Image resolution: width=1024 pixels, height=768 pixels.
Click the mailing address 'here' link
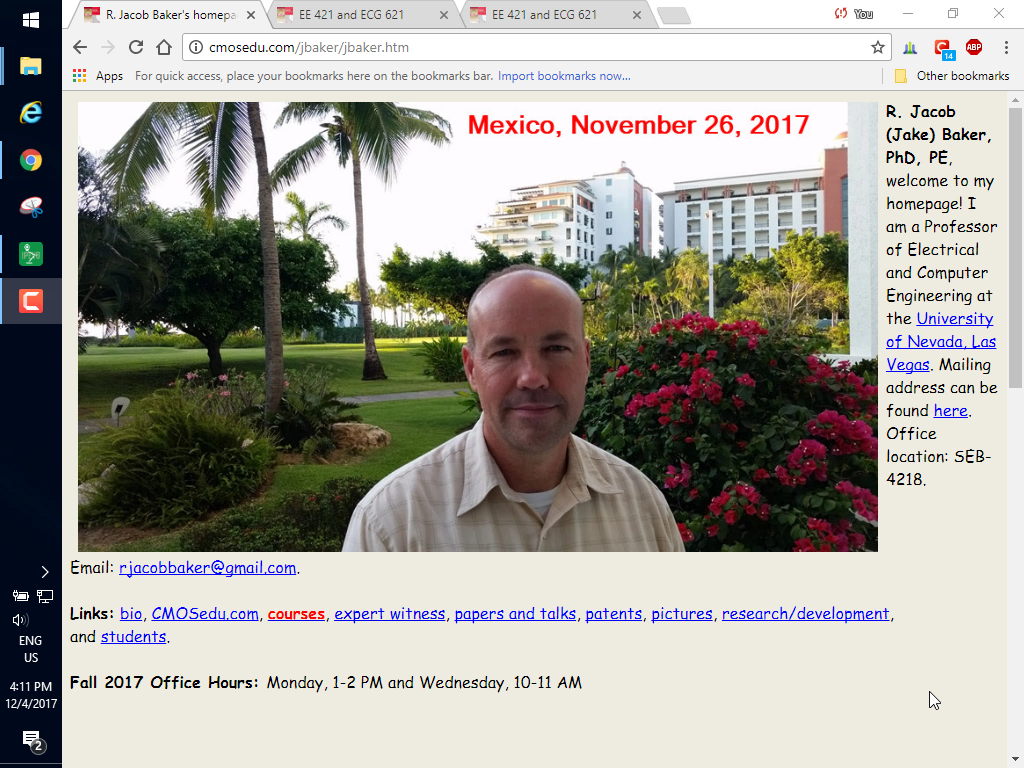click(951, 411)
